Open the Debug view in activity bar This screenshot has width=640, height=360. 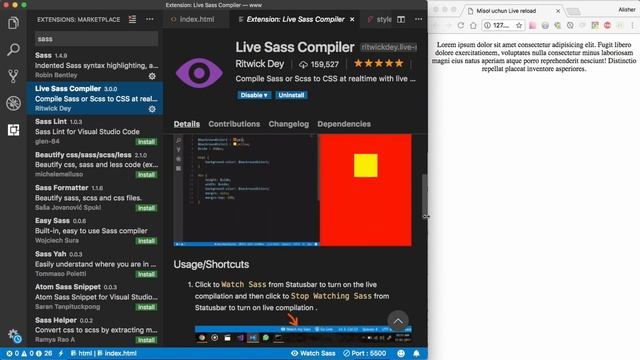(13, 103)
